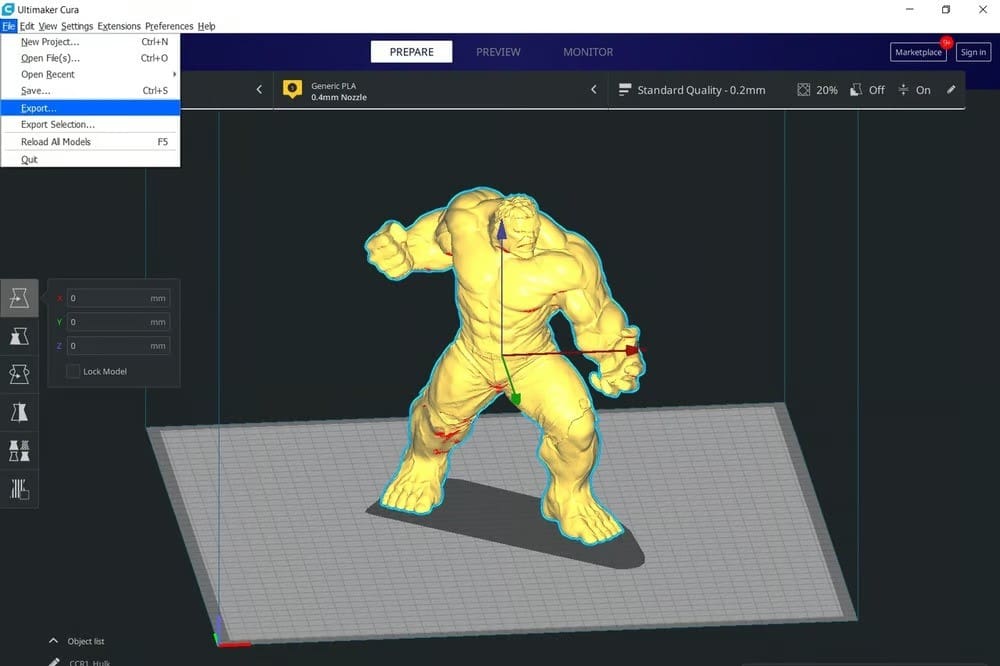Open the Marketplace button

tap(918, 52)
